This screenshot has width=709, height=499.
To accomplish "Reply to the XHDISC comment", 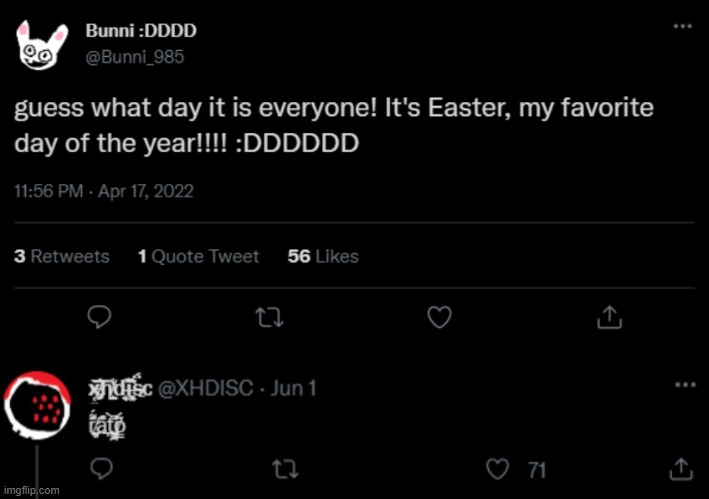I will (99, 468).
